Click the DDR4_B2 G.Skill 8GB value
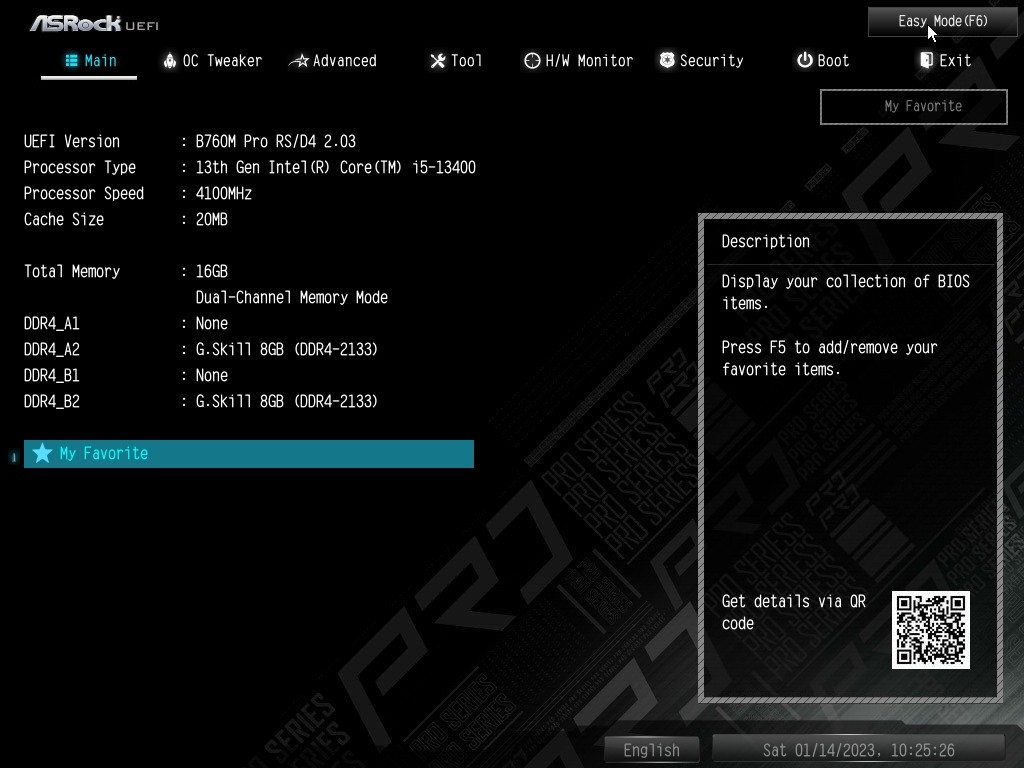Screen dimensions: 1024x768 pos(287,402)
